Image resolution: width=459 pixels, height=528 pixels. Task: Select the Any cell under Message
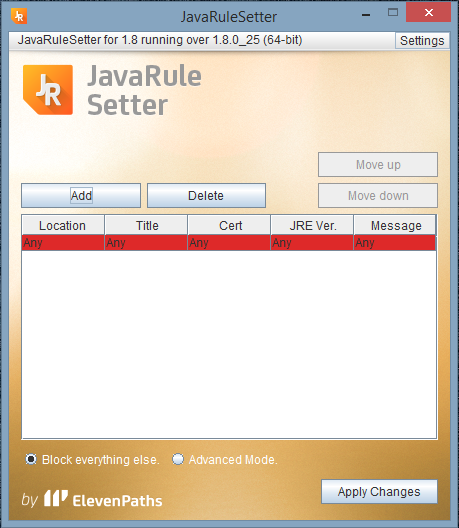[x=395, y=243]
